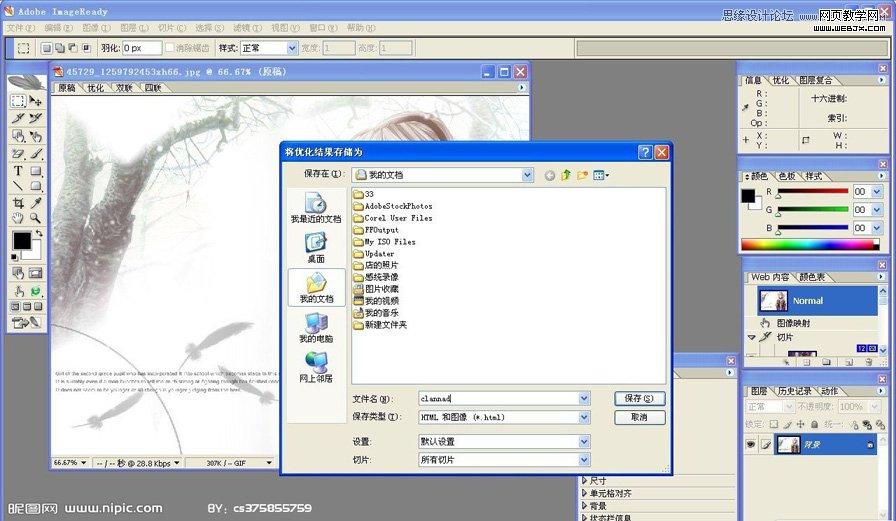Open the 文件 menu
The width and height of the screenshot is (896, 521).
click(20, 27)
